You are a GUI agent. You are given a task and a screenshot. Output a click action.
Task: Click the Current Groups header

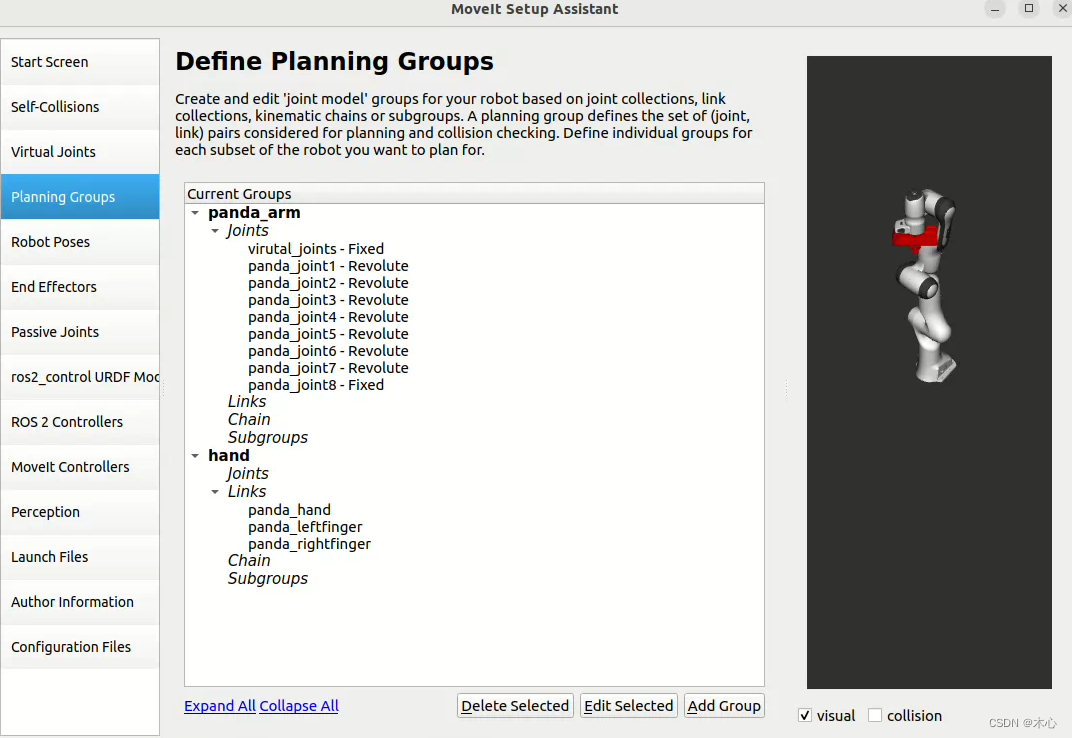point(474,194)
